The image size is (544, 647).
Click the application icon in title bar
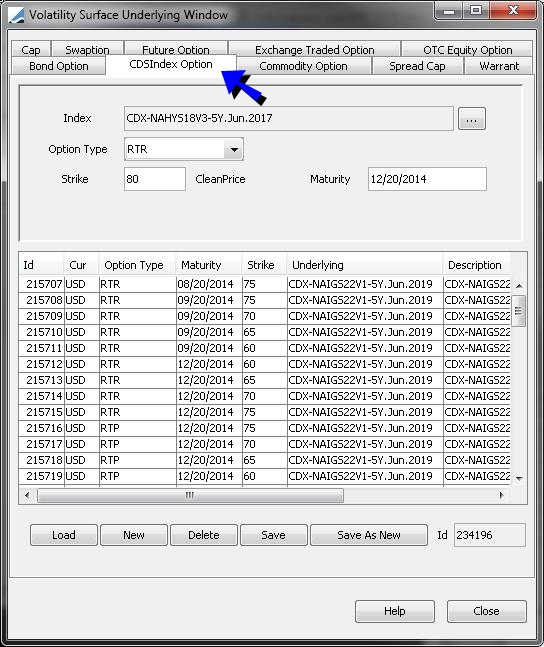[x=17, y=15]
